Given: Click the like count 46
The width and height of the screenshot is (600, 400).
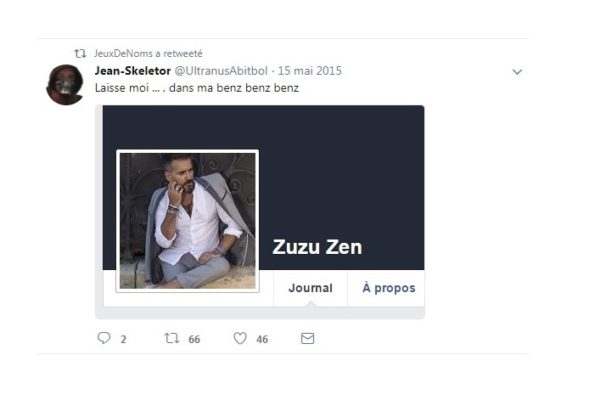Looking at the screenshot, I should point(262,339).
